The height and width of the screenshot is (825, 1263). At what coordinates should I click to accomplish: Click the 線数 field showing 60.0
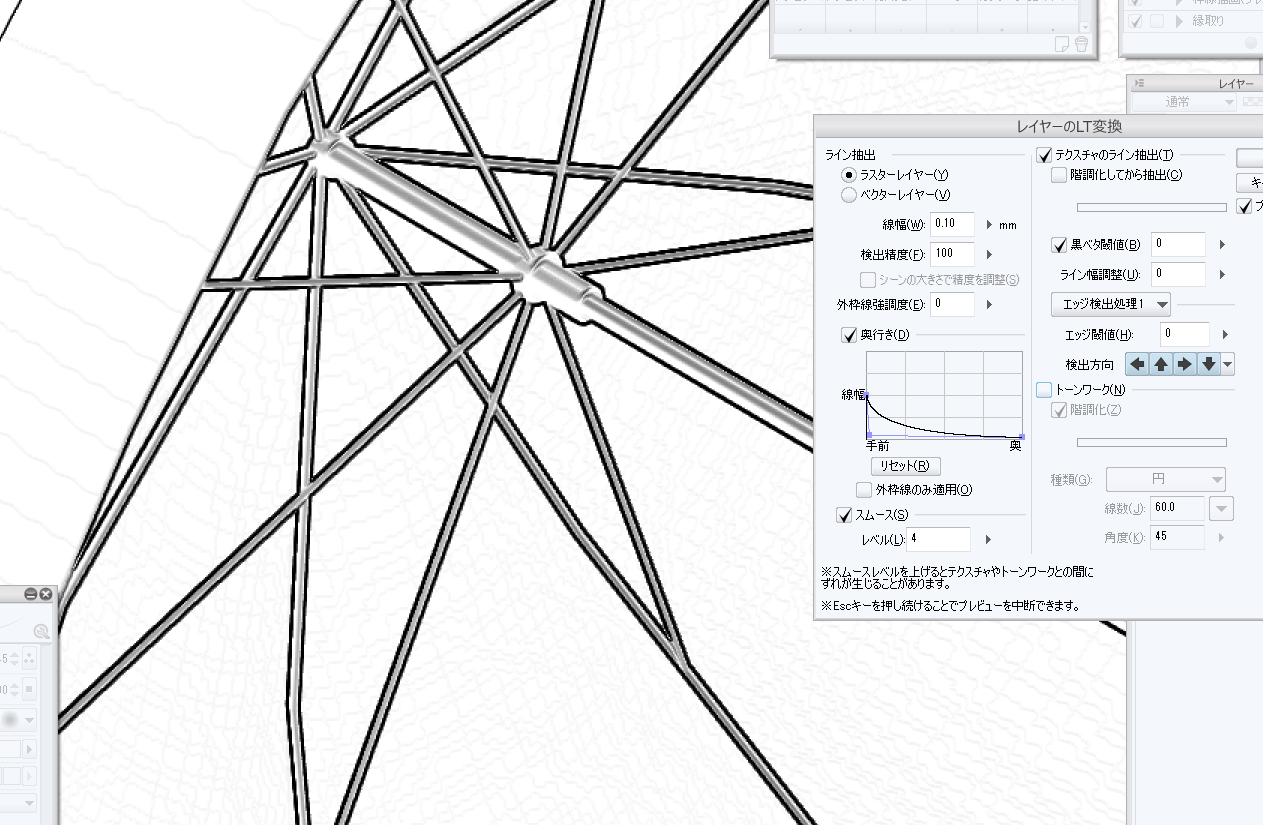point(1178,508)
